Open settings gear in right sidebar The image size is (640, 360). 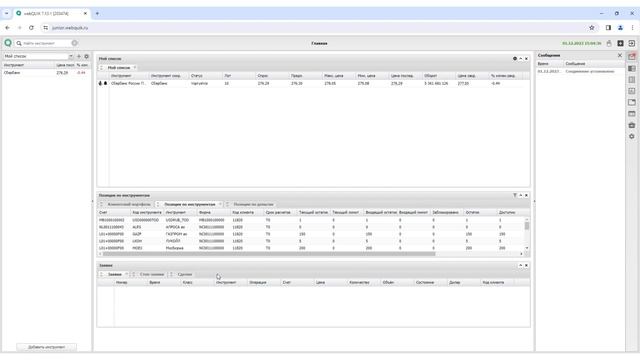point(632,136)
